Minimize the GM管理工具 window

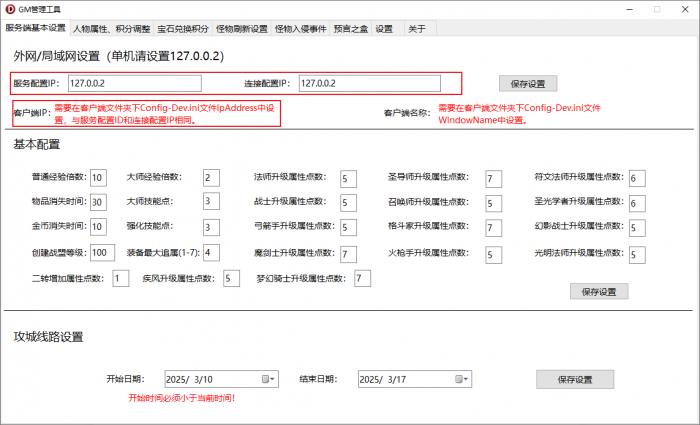pyautogui.click(x=630, y=9)
